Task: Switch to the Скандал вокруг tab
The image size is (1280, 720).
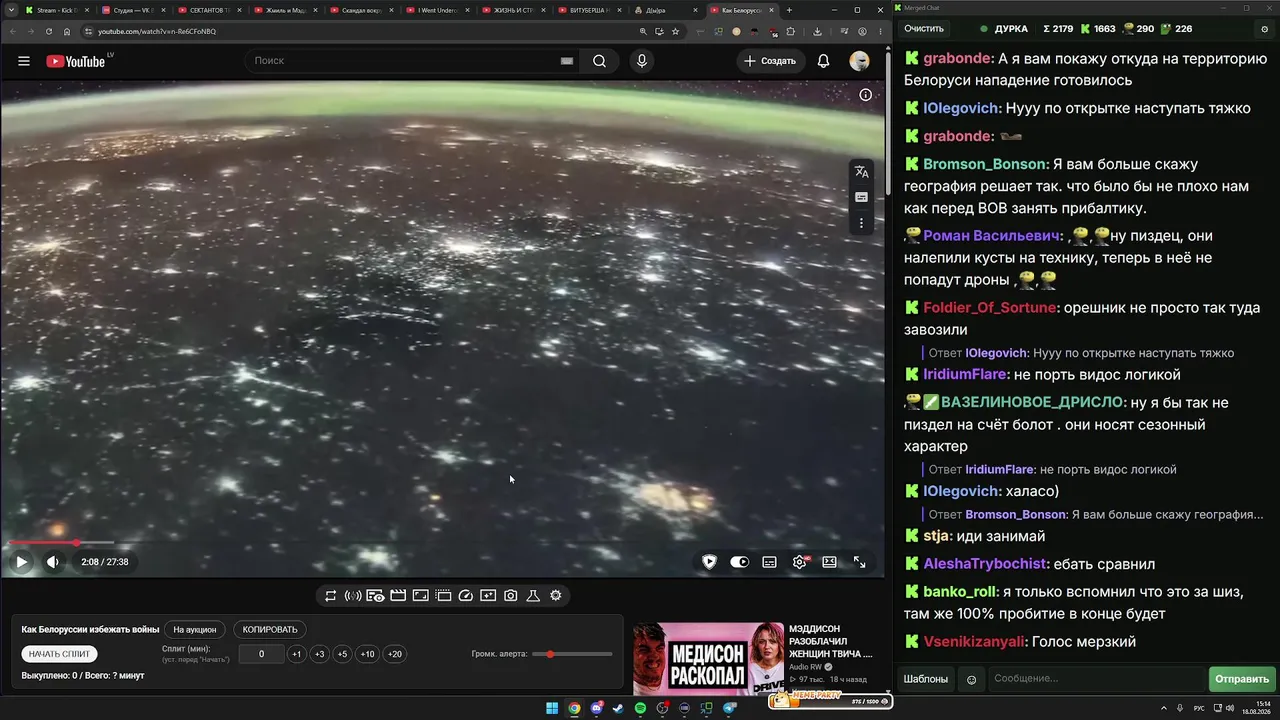Action: click(361, 10)
